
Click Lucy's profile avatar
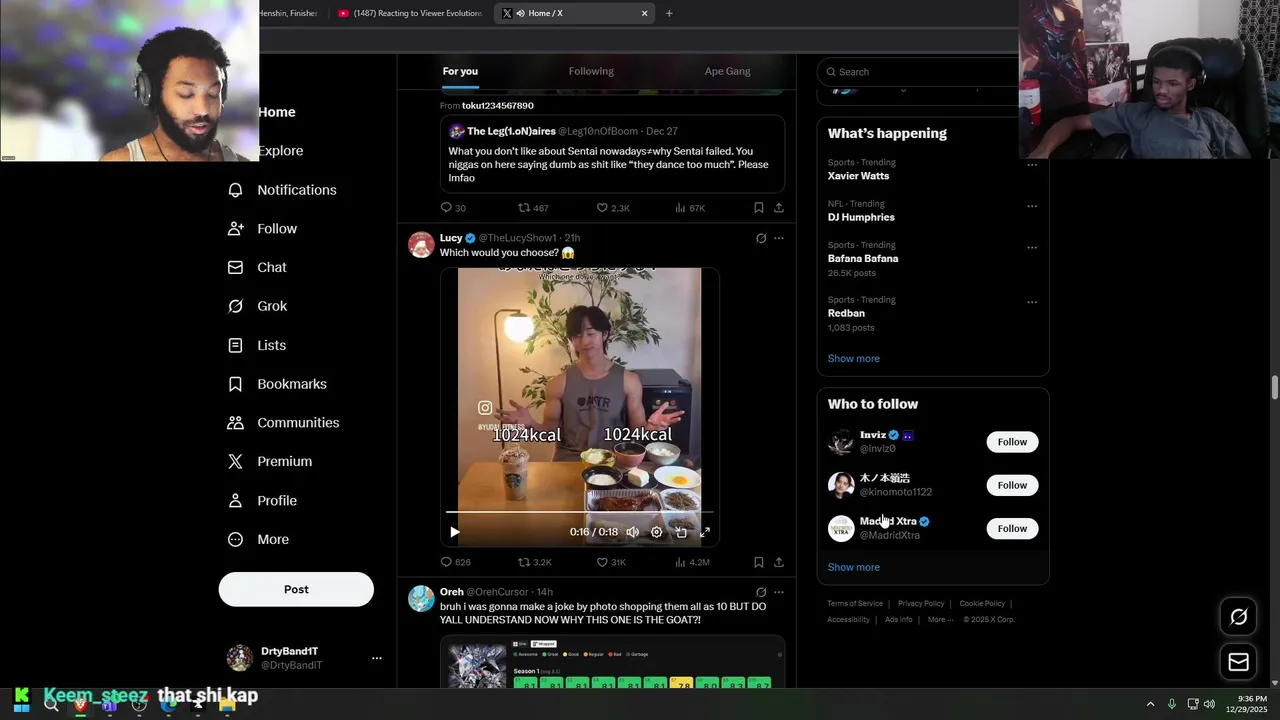(x=421, y=245)
